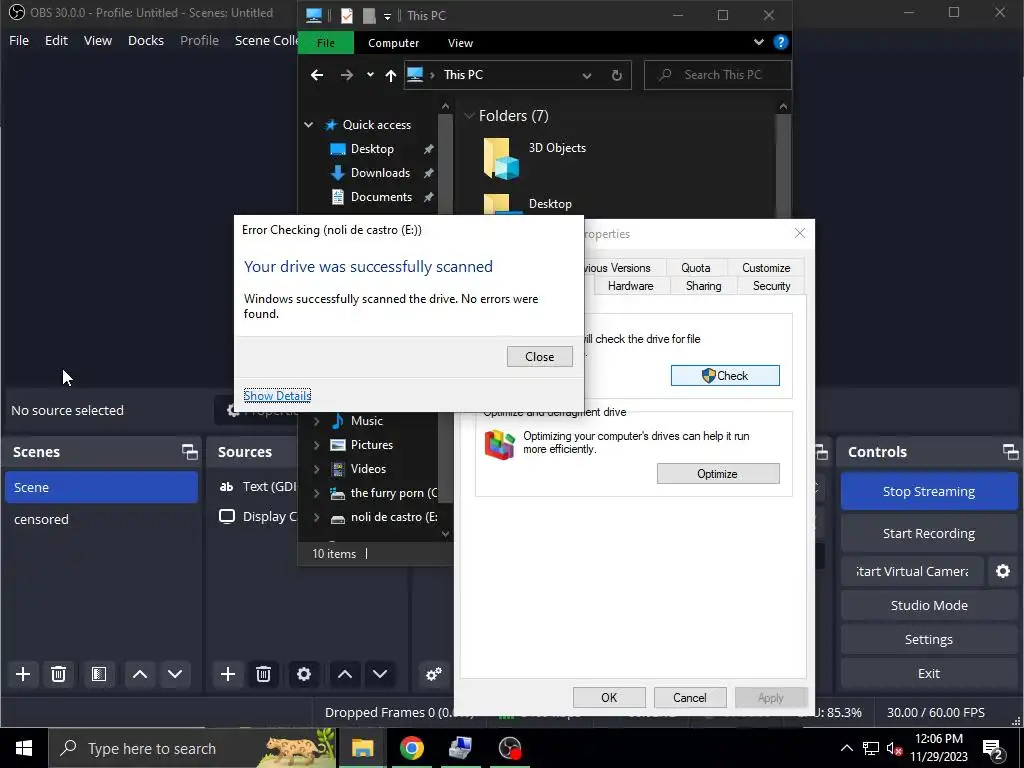1024x768 pixels.
Task: Open recent locations dropdown arrow
Action: pos(370,74)
